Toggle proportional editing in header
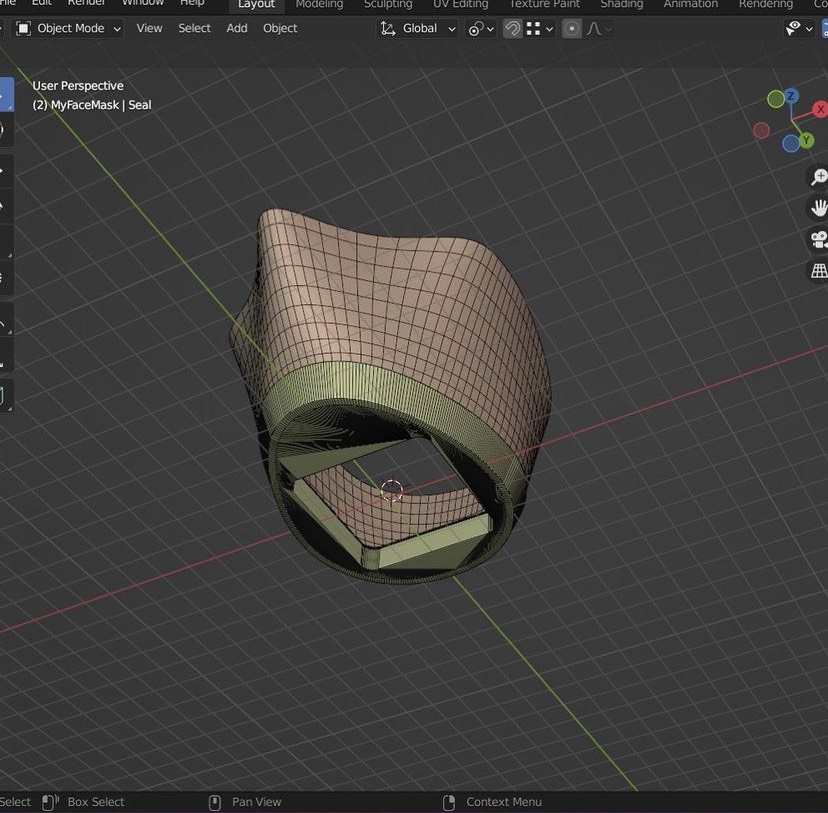828x813 pixels. [572, 29]
